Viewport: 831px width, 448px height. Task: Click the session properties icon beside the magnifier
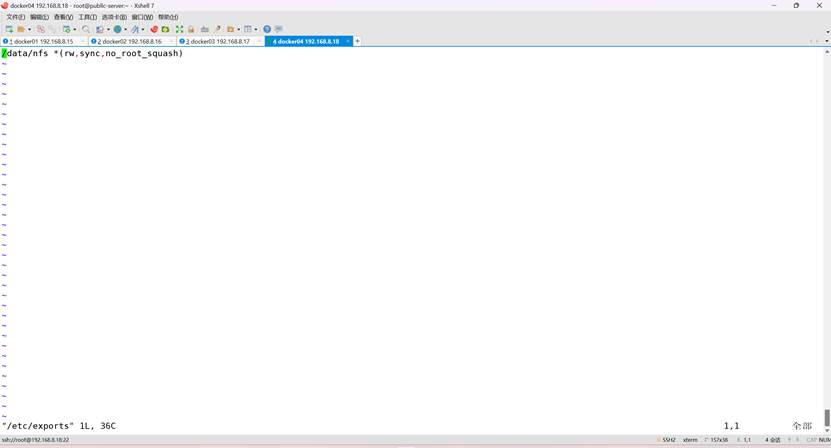pos(100,29)
